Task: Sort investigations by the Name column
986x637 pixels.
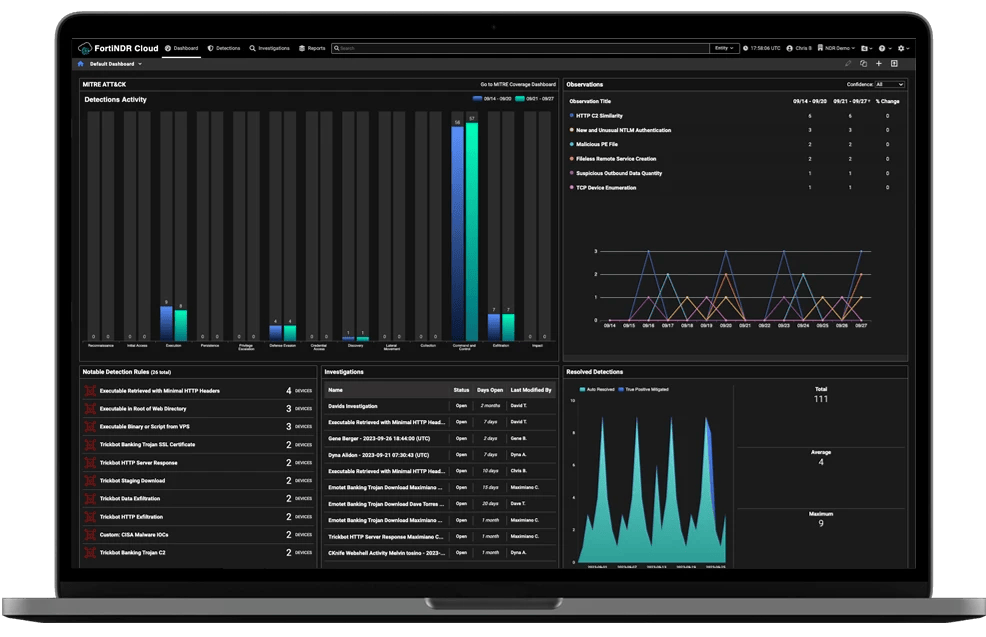Action: 335,391
